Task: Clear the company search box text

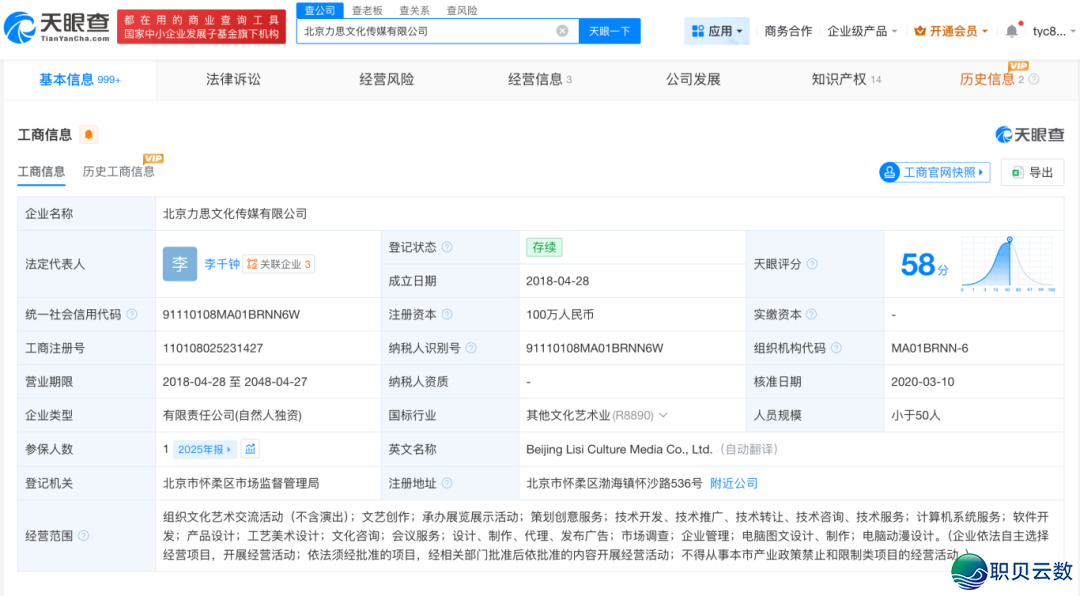Action: [562, 31]
